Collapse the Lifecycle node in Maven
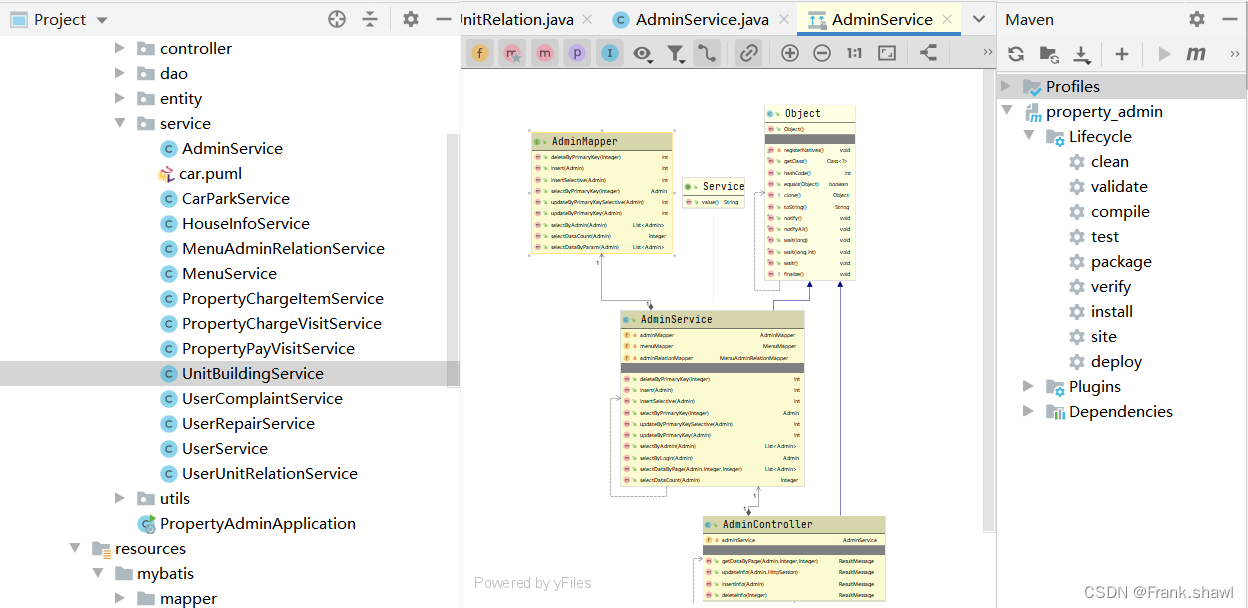Image resolution: width=1248 pixels, height=608 pixels. pos(1029,136)
